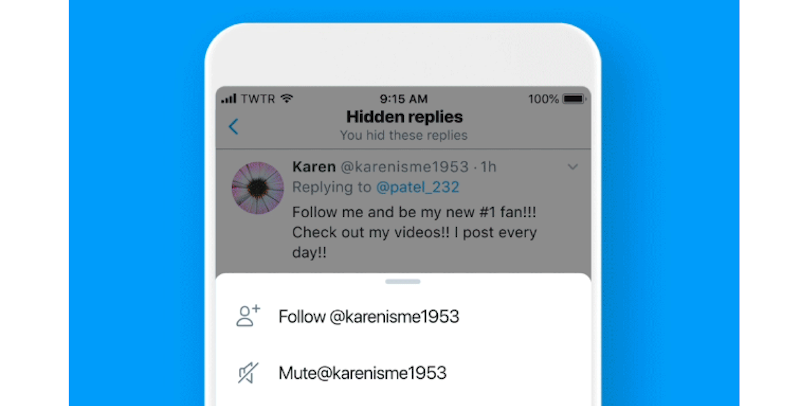
Task: Tap the battery status icon
Action: coord(573,99)
